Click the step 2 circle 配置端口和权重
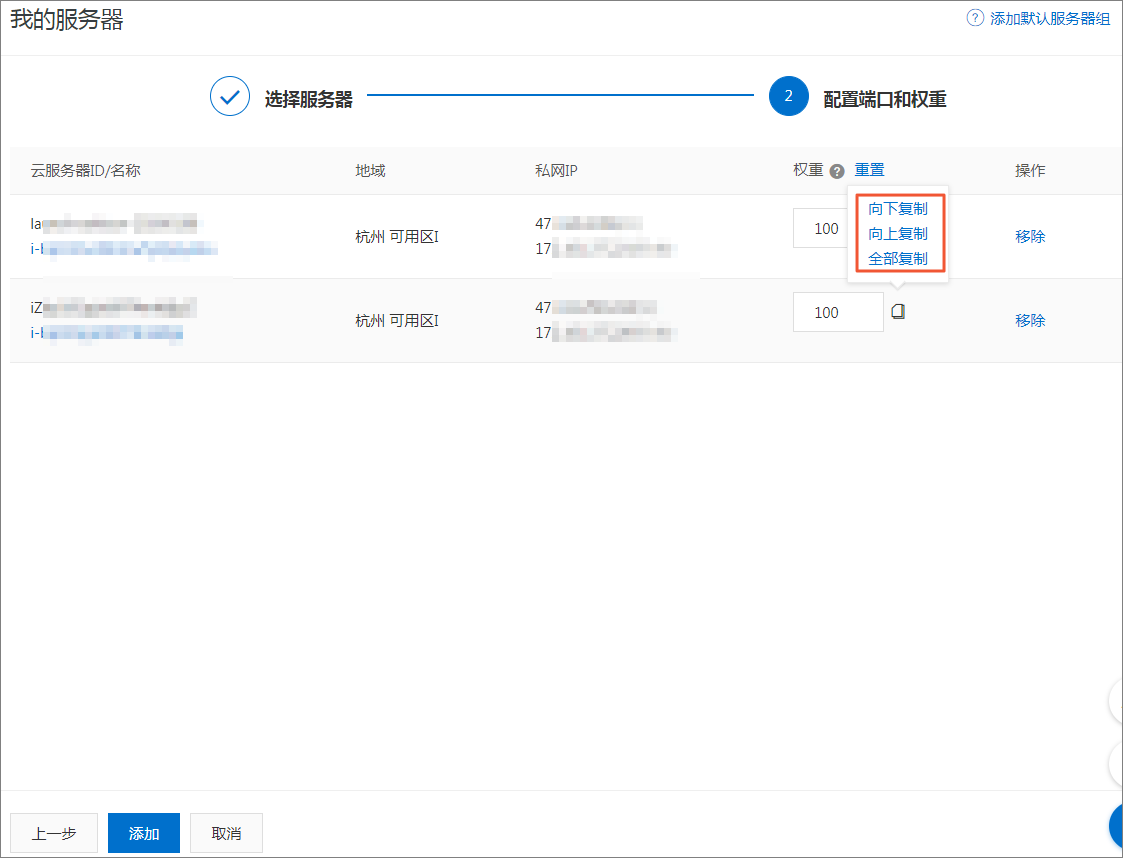This screenshot has height=858, width=1123. pyautogui.click(x=789, y=96)
